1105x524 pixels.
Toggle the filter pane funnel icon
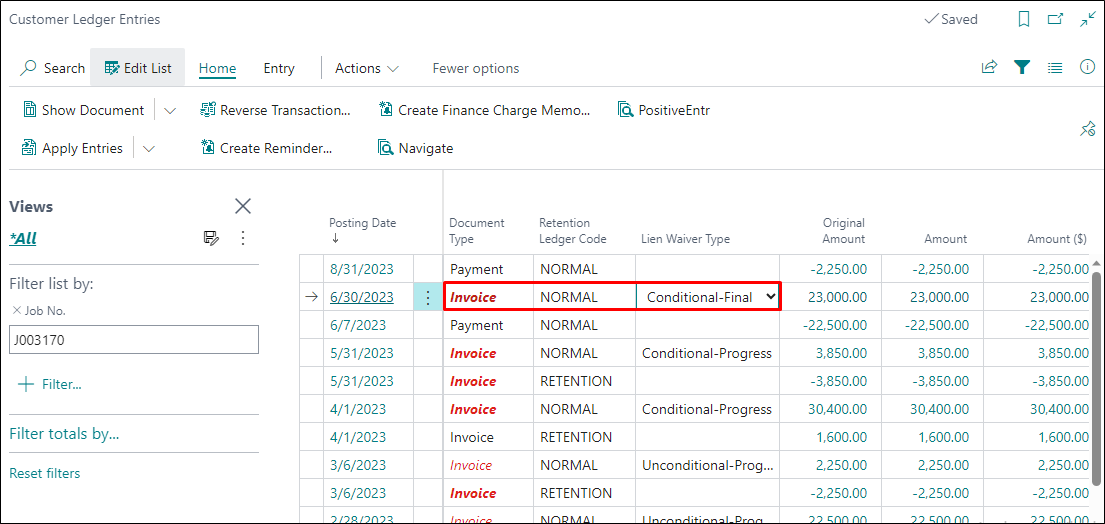tap(1021, 67)
